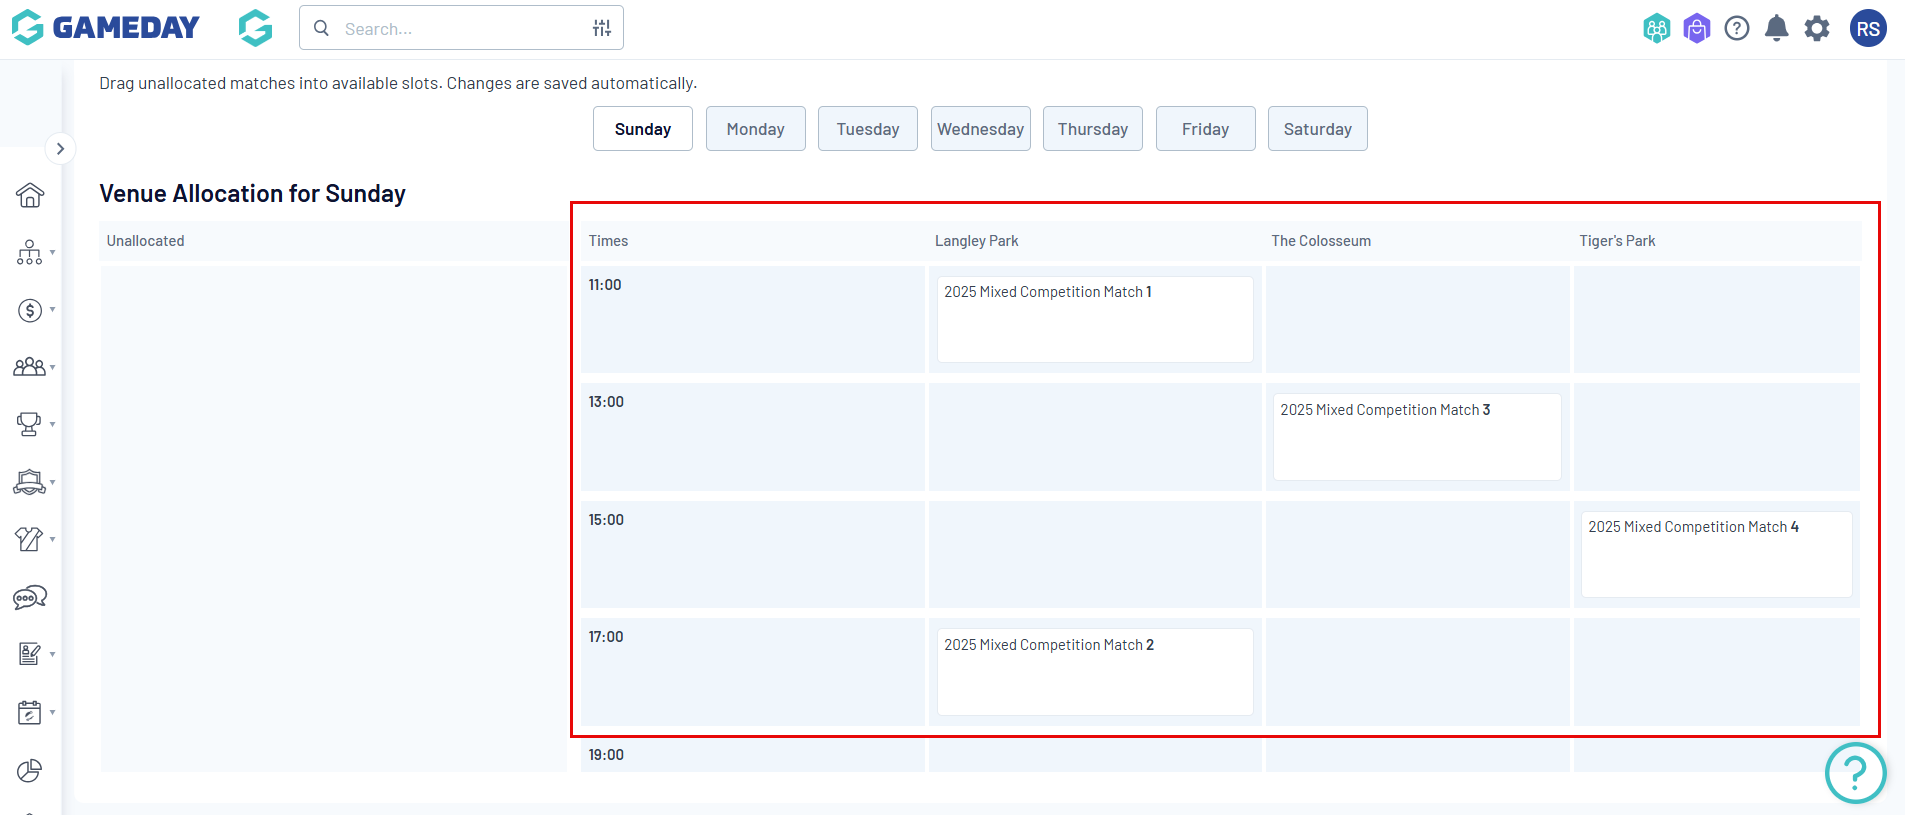Open the settings gear

[1817, 28]
